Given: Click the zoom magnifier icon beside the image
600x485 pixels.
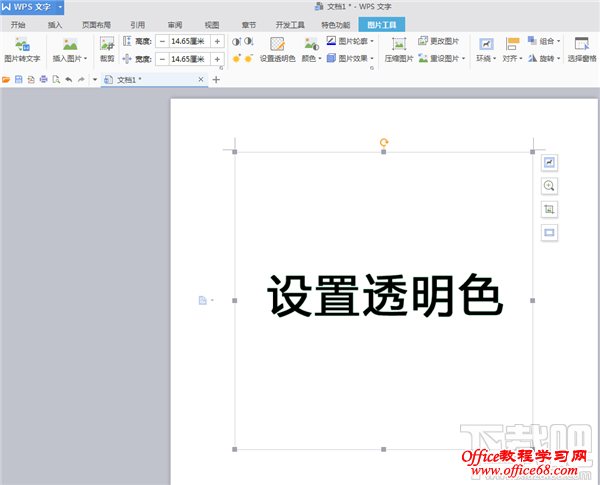Looking at the screenshot, I should pyautogui.click(x=549, y=186).
